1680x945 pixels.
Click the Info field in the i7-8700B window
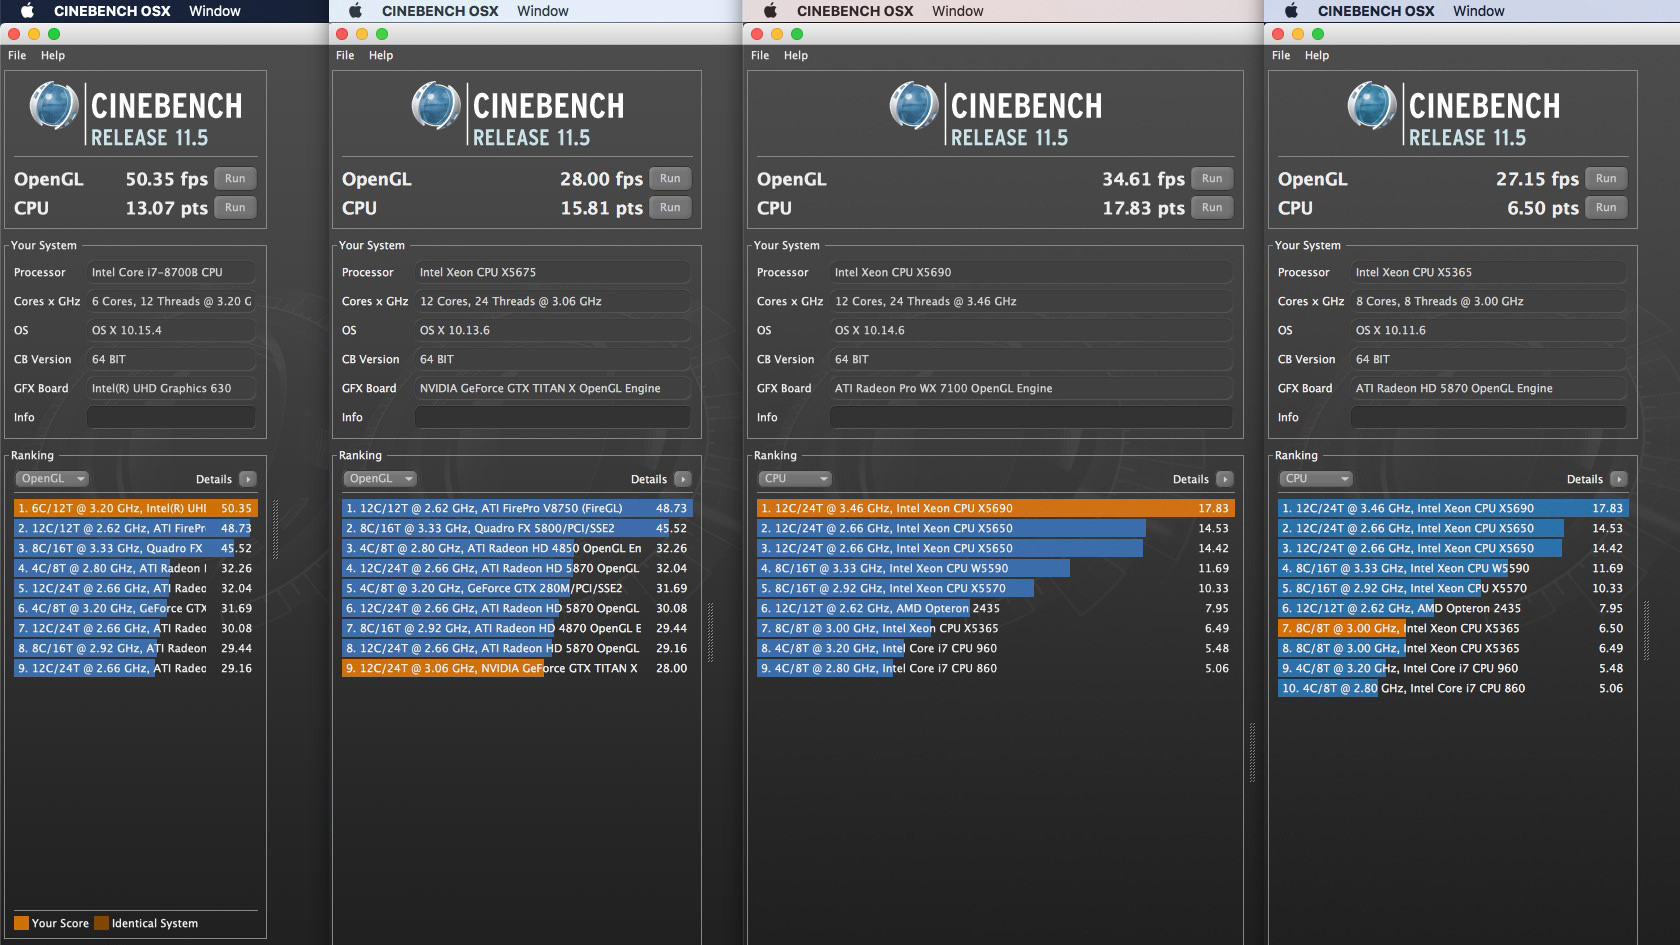[171, 418]
